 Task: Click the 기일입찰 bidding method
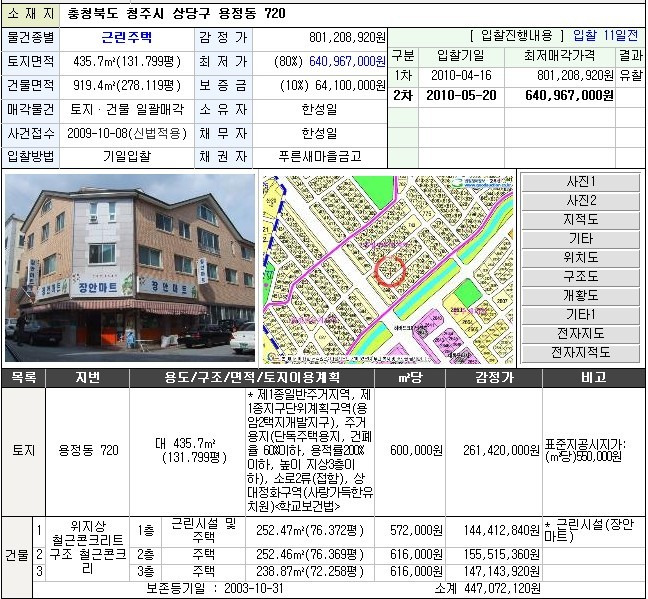[x=127, y=157]
